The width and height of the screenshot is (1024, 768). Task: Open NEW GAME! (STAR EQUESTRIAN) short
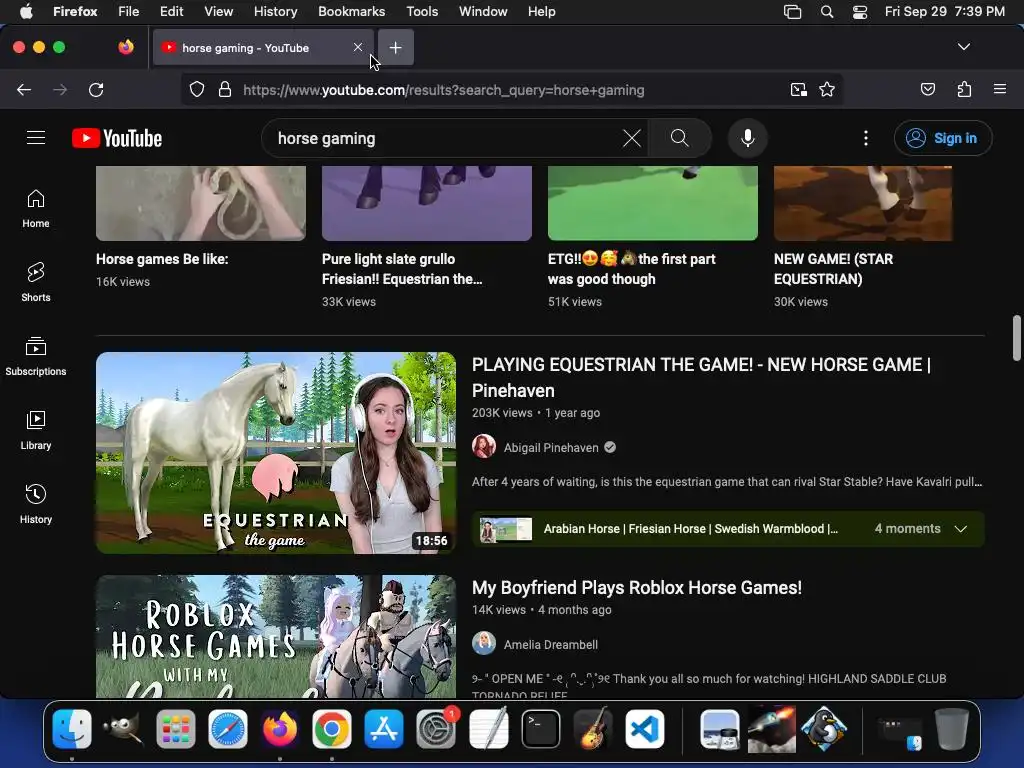[833, 269]
